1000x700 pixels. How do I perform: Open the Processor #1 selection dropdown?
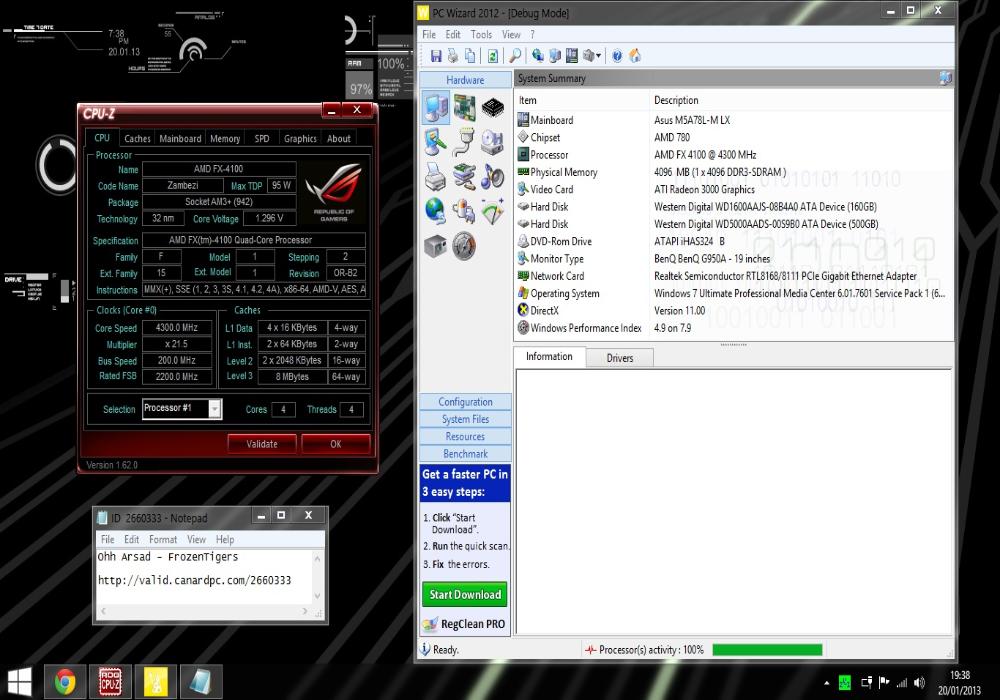216,408
